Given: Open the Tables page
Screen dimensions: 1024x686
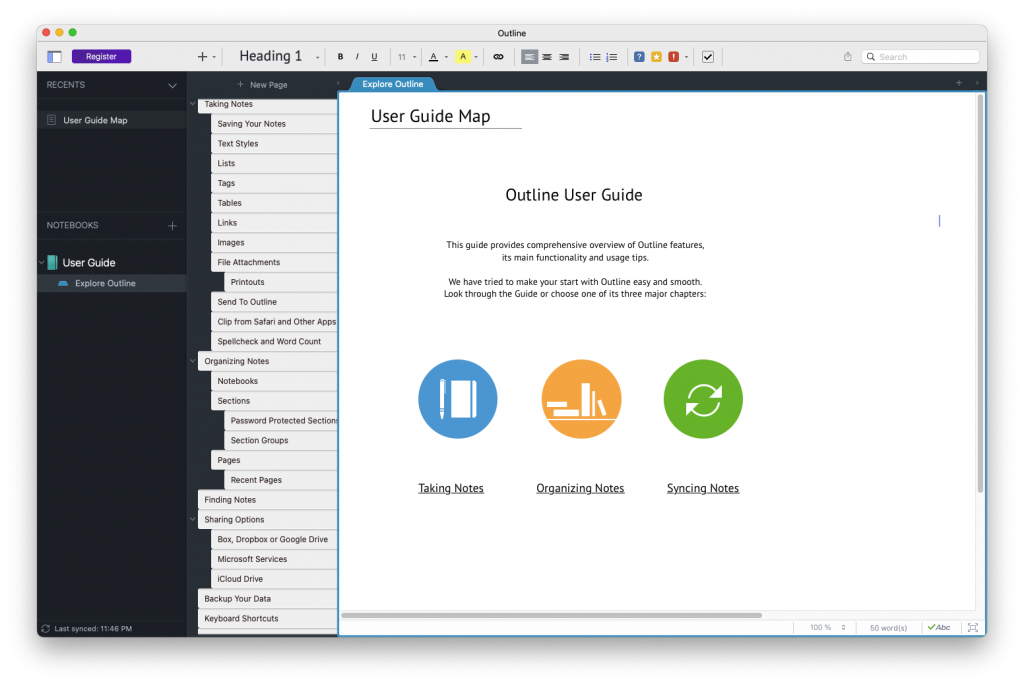Looking at the screenshot, I should click(274, 203).
